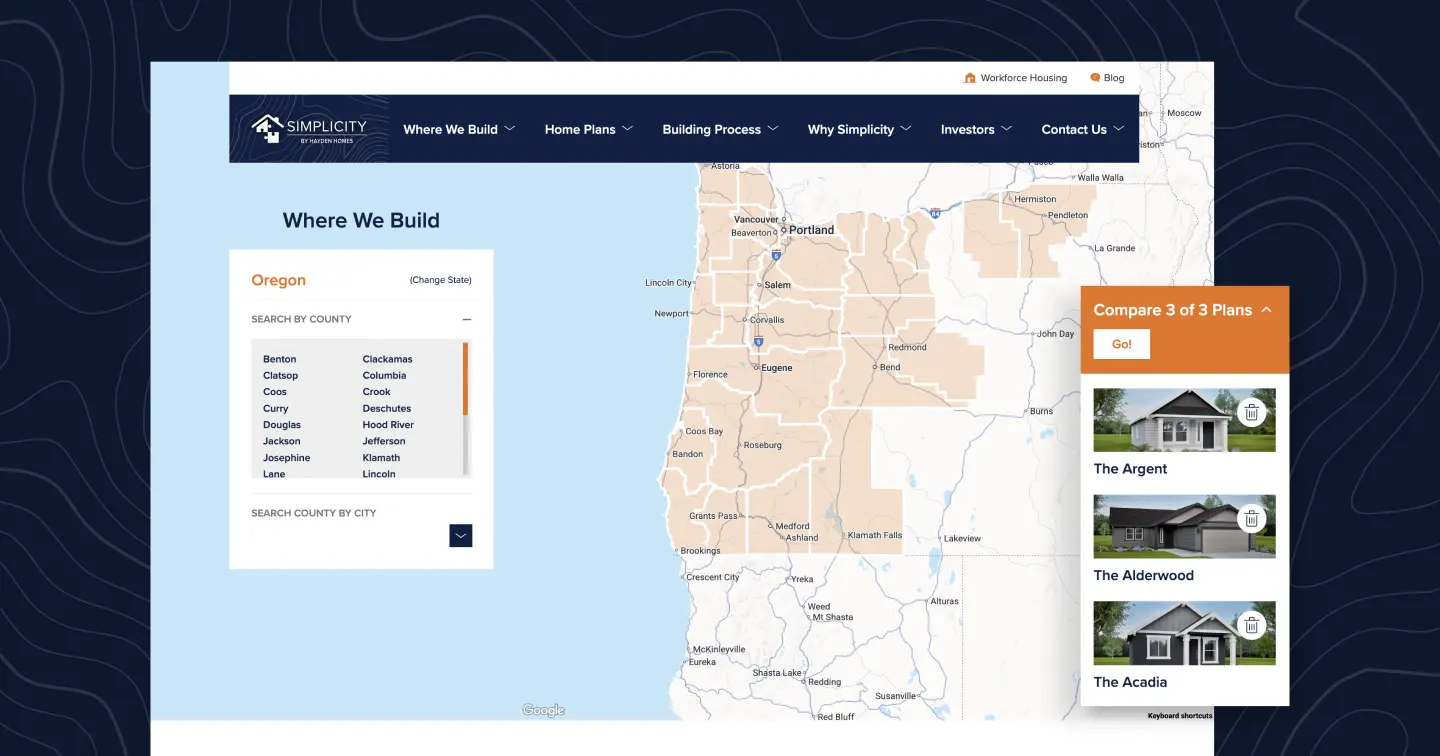Viewport: 1440px width, 756px height.
Task: Open the Search County by City dropdown
Action: coord(460,535)
